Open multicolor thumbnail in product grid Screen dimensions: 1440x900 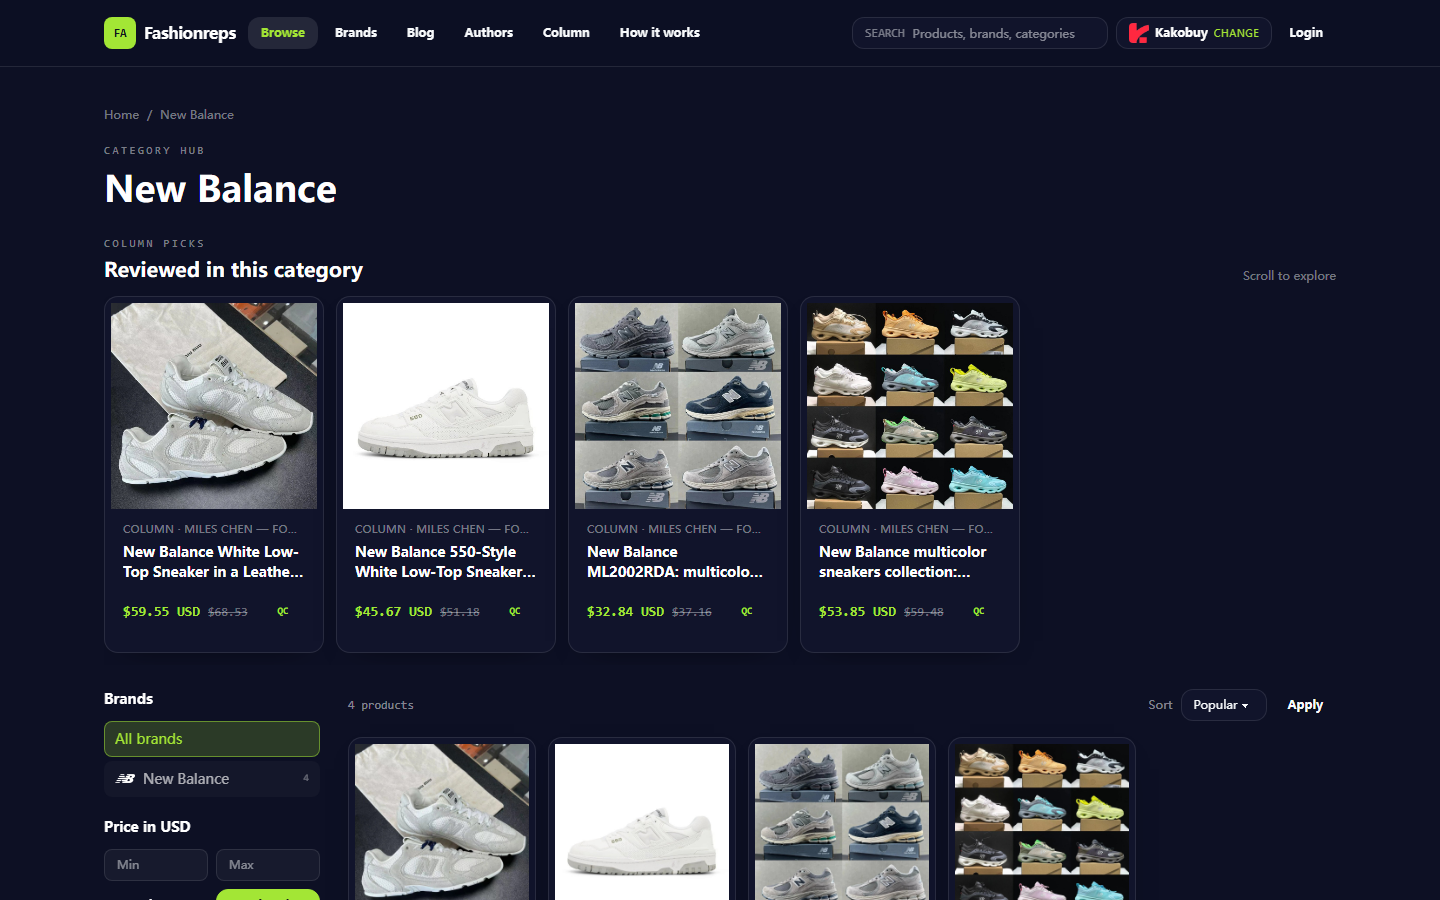[x=1042, y=822]
